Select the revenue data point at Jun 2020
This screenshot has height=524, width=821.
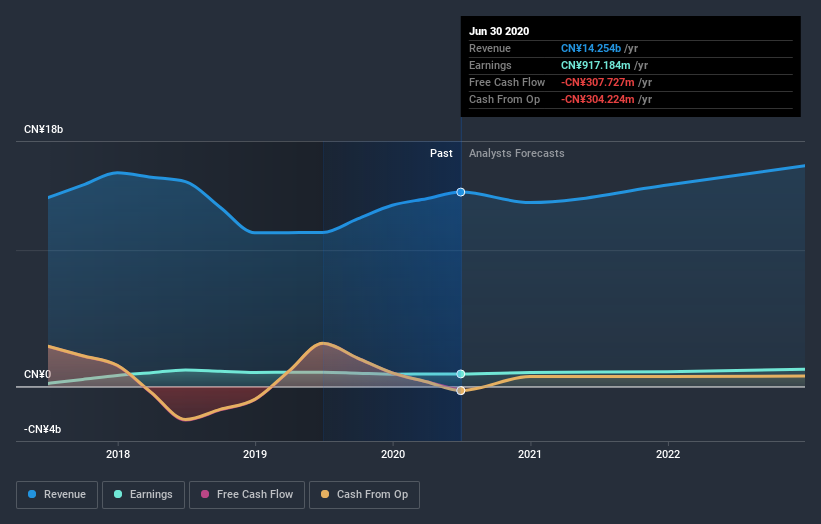(x=461, y=192)
